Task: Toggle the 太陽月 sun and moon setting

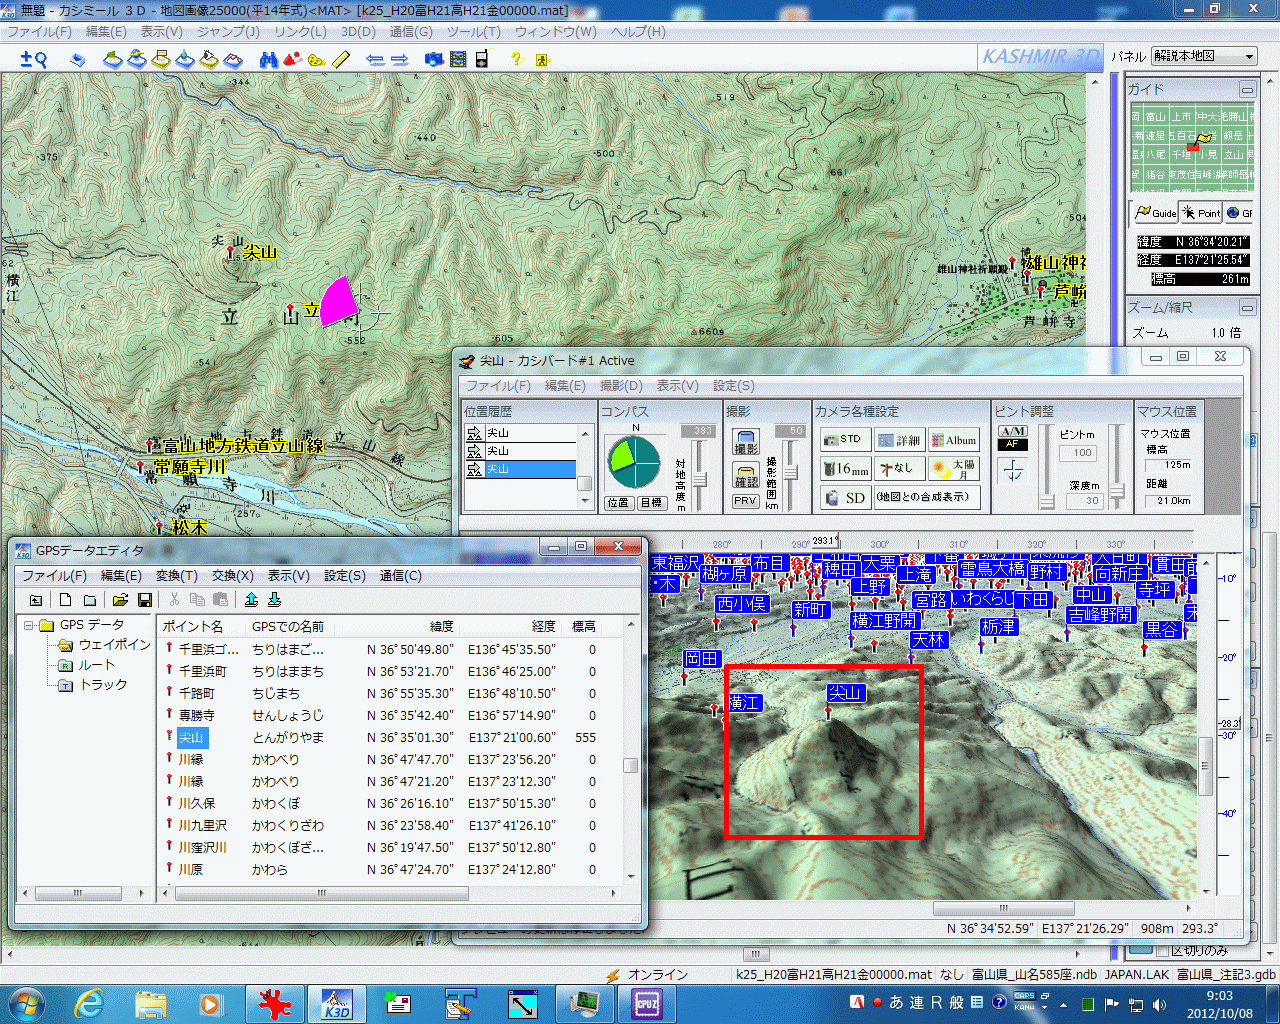Action: 951,468
